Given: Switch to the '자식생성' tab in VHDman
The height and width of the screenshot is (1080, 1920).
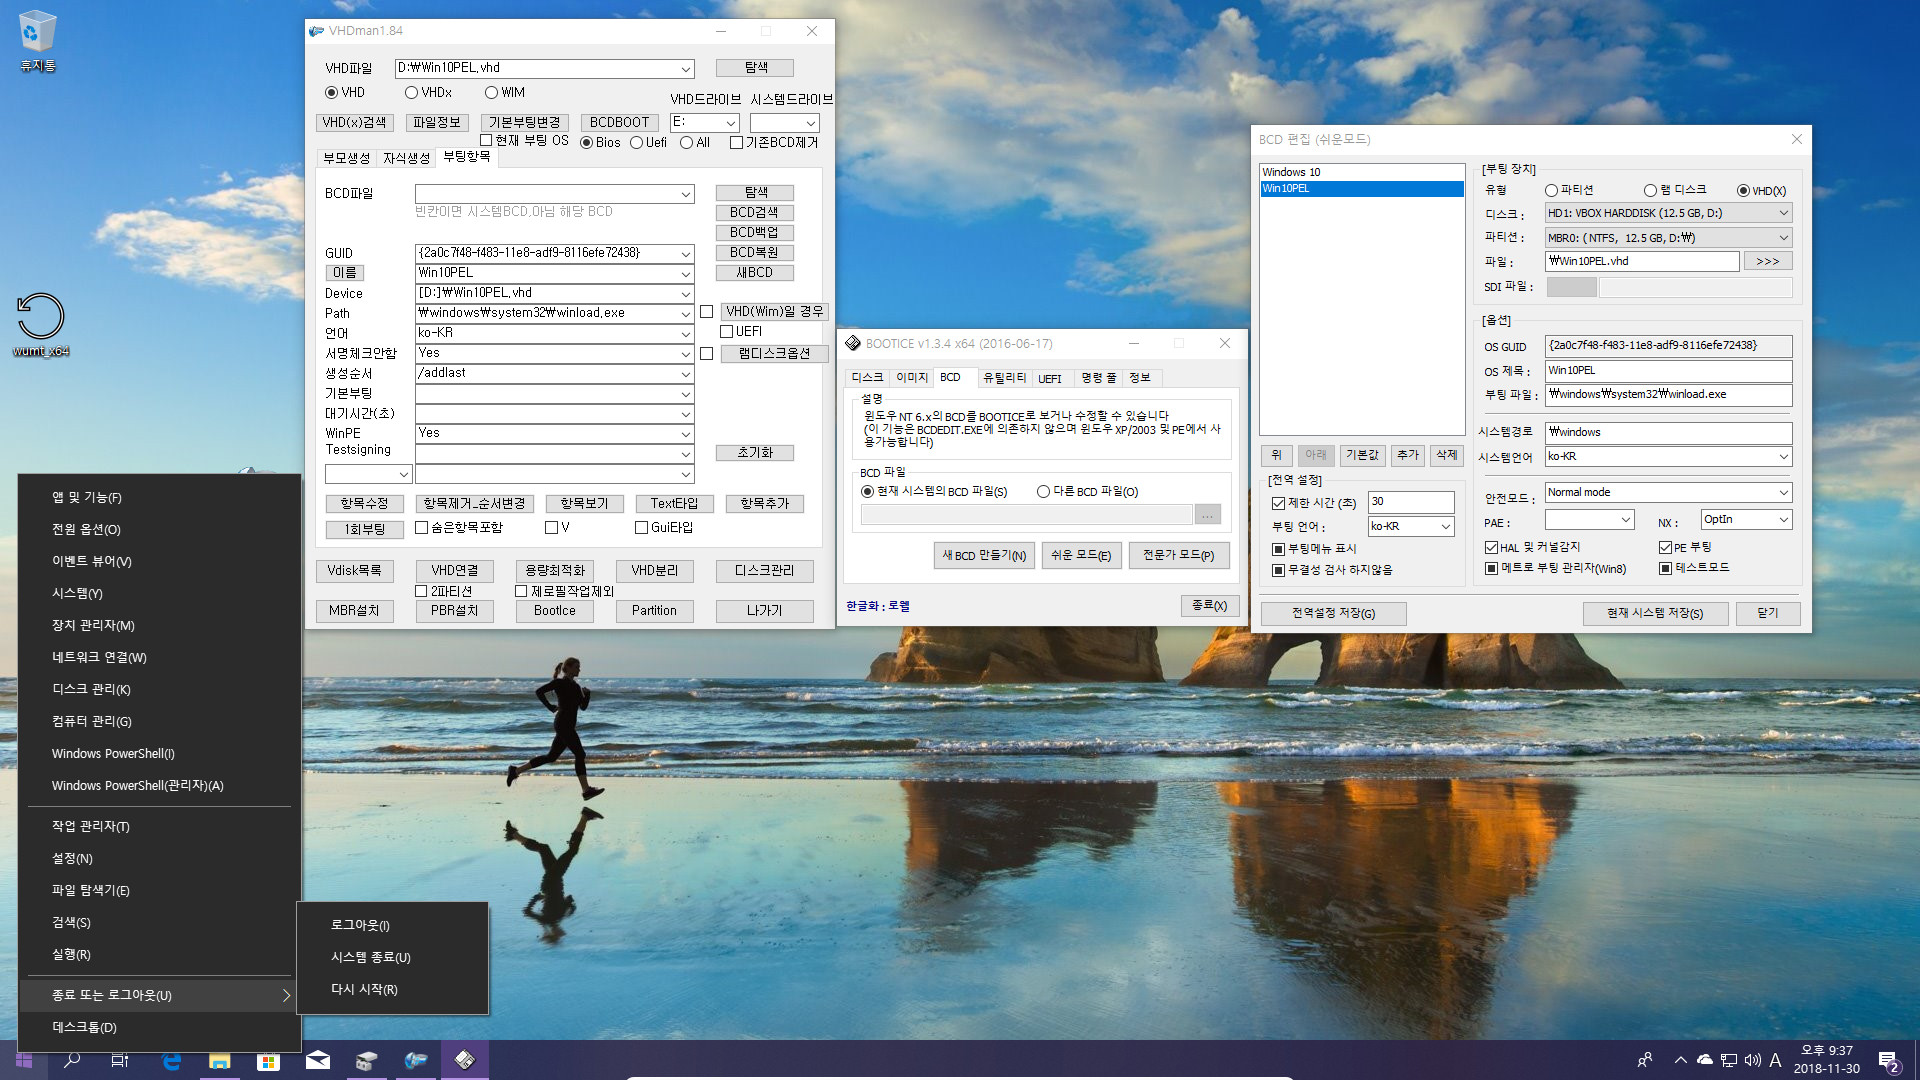Looking at the screenshot, I should click(x=406, y=158).
